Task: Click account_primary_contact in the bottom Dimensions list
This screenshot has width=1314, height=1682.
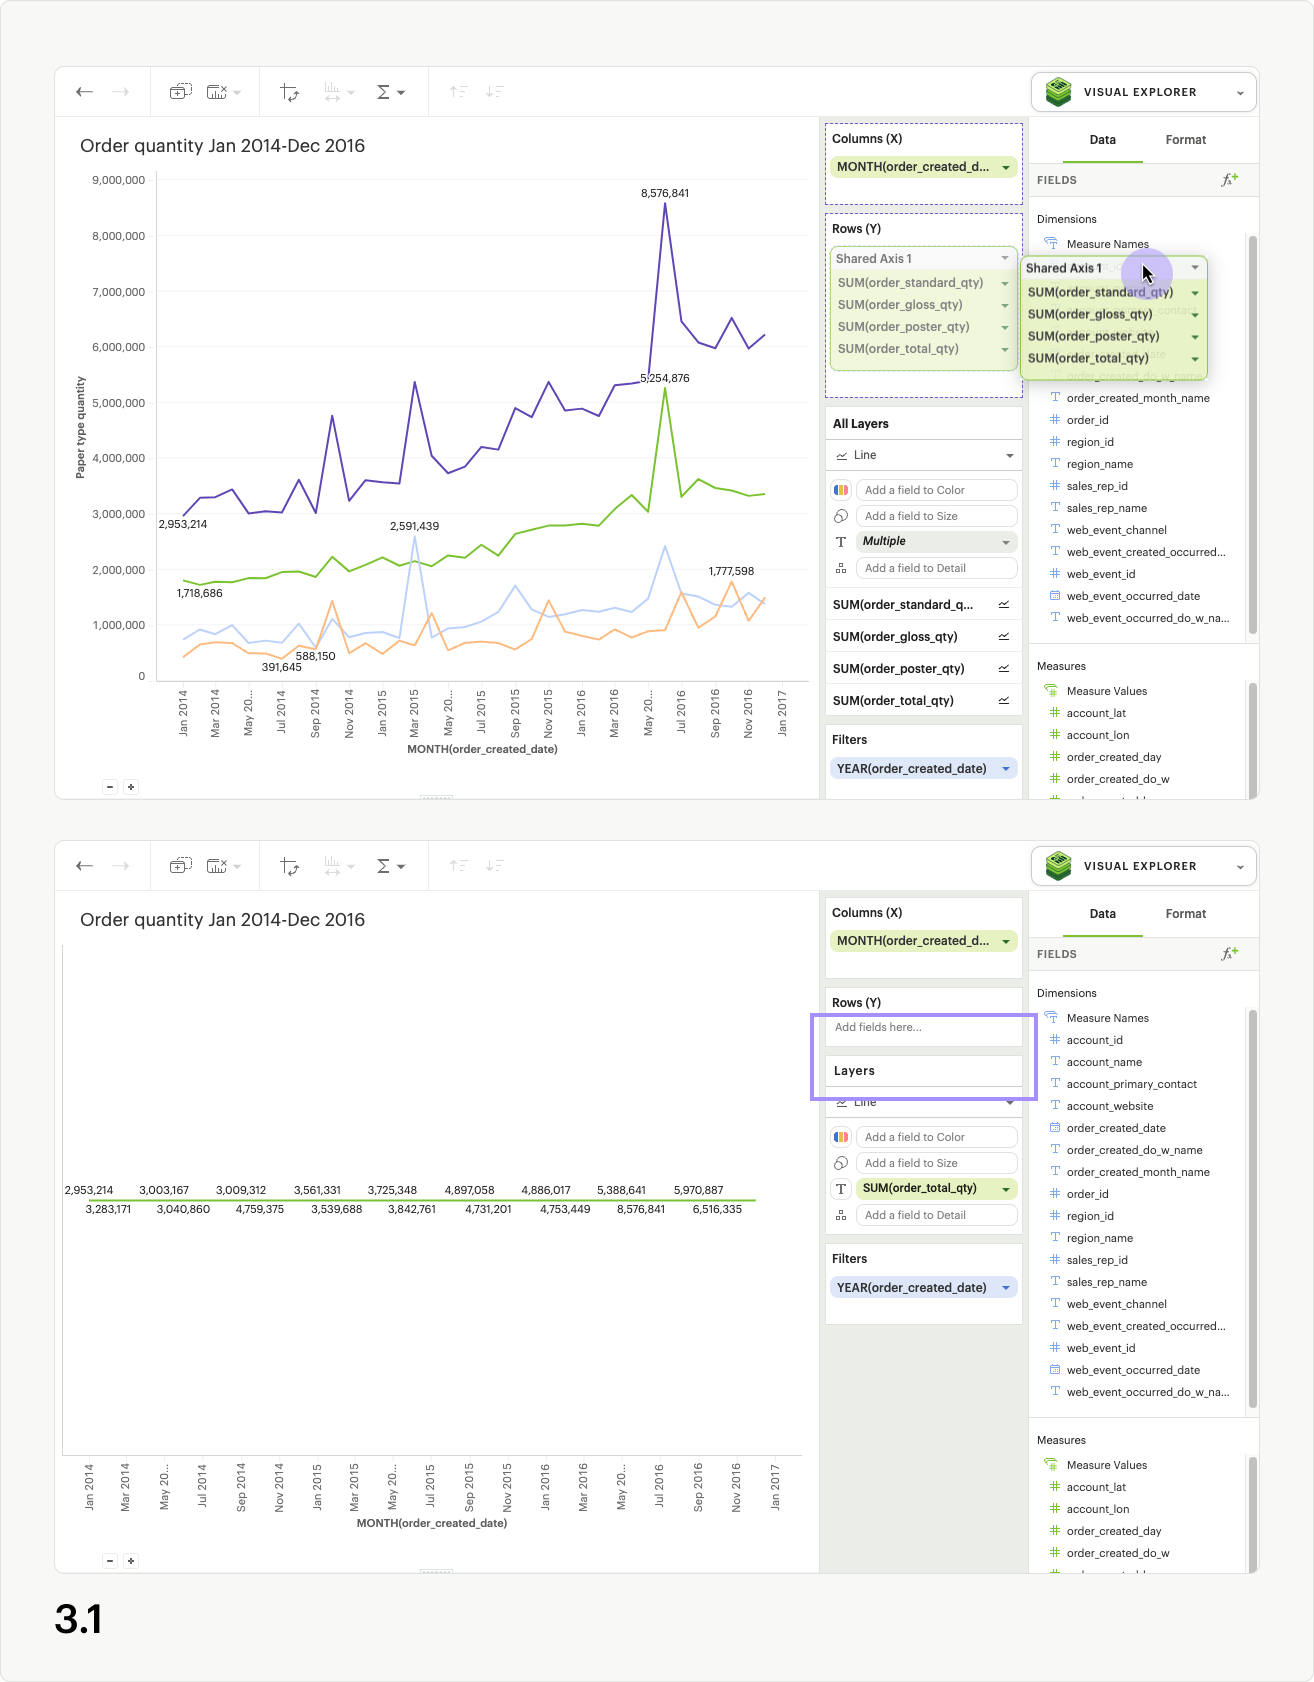Action: [x=1131, y=1084]
